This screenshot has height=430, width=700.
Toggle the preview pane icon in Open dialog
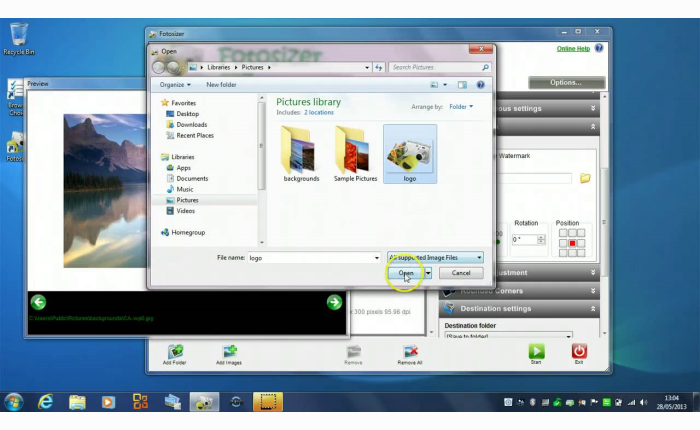pos(462,84)
